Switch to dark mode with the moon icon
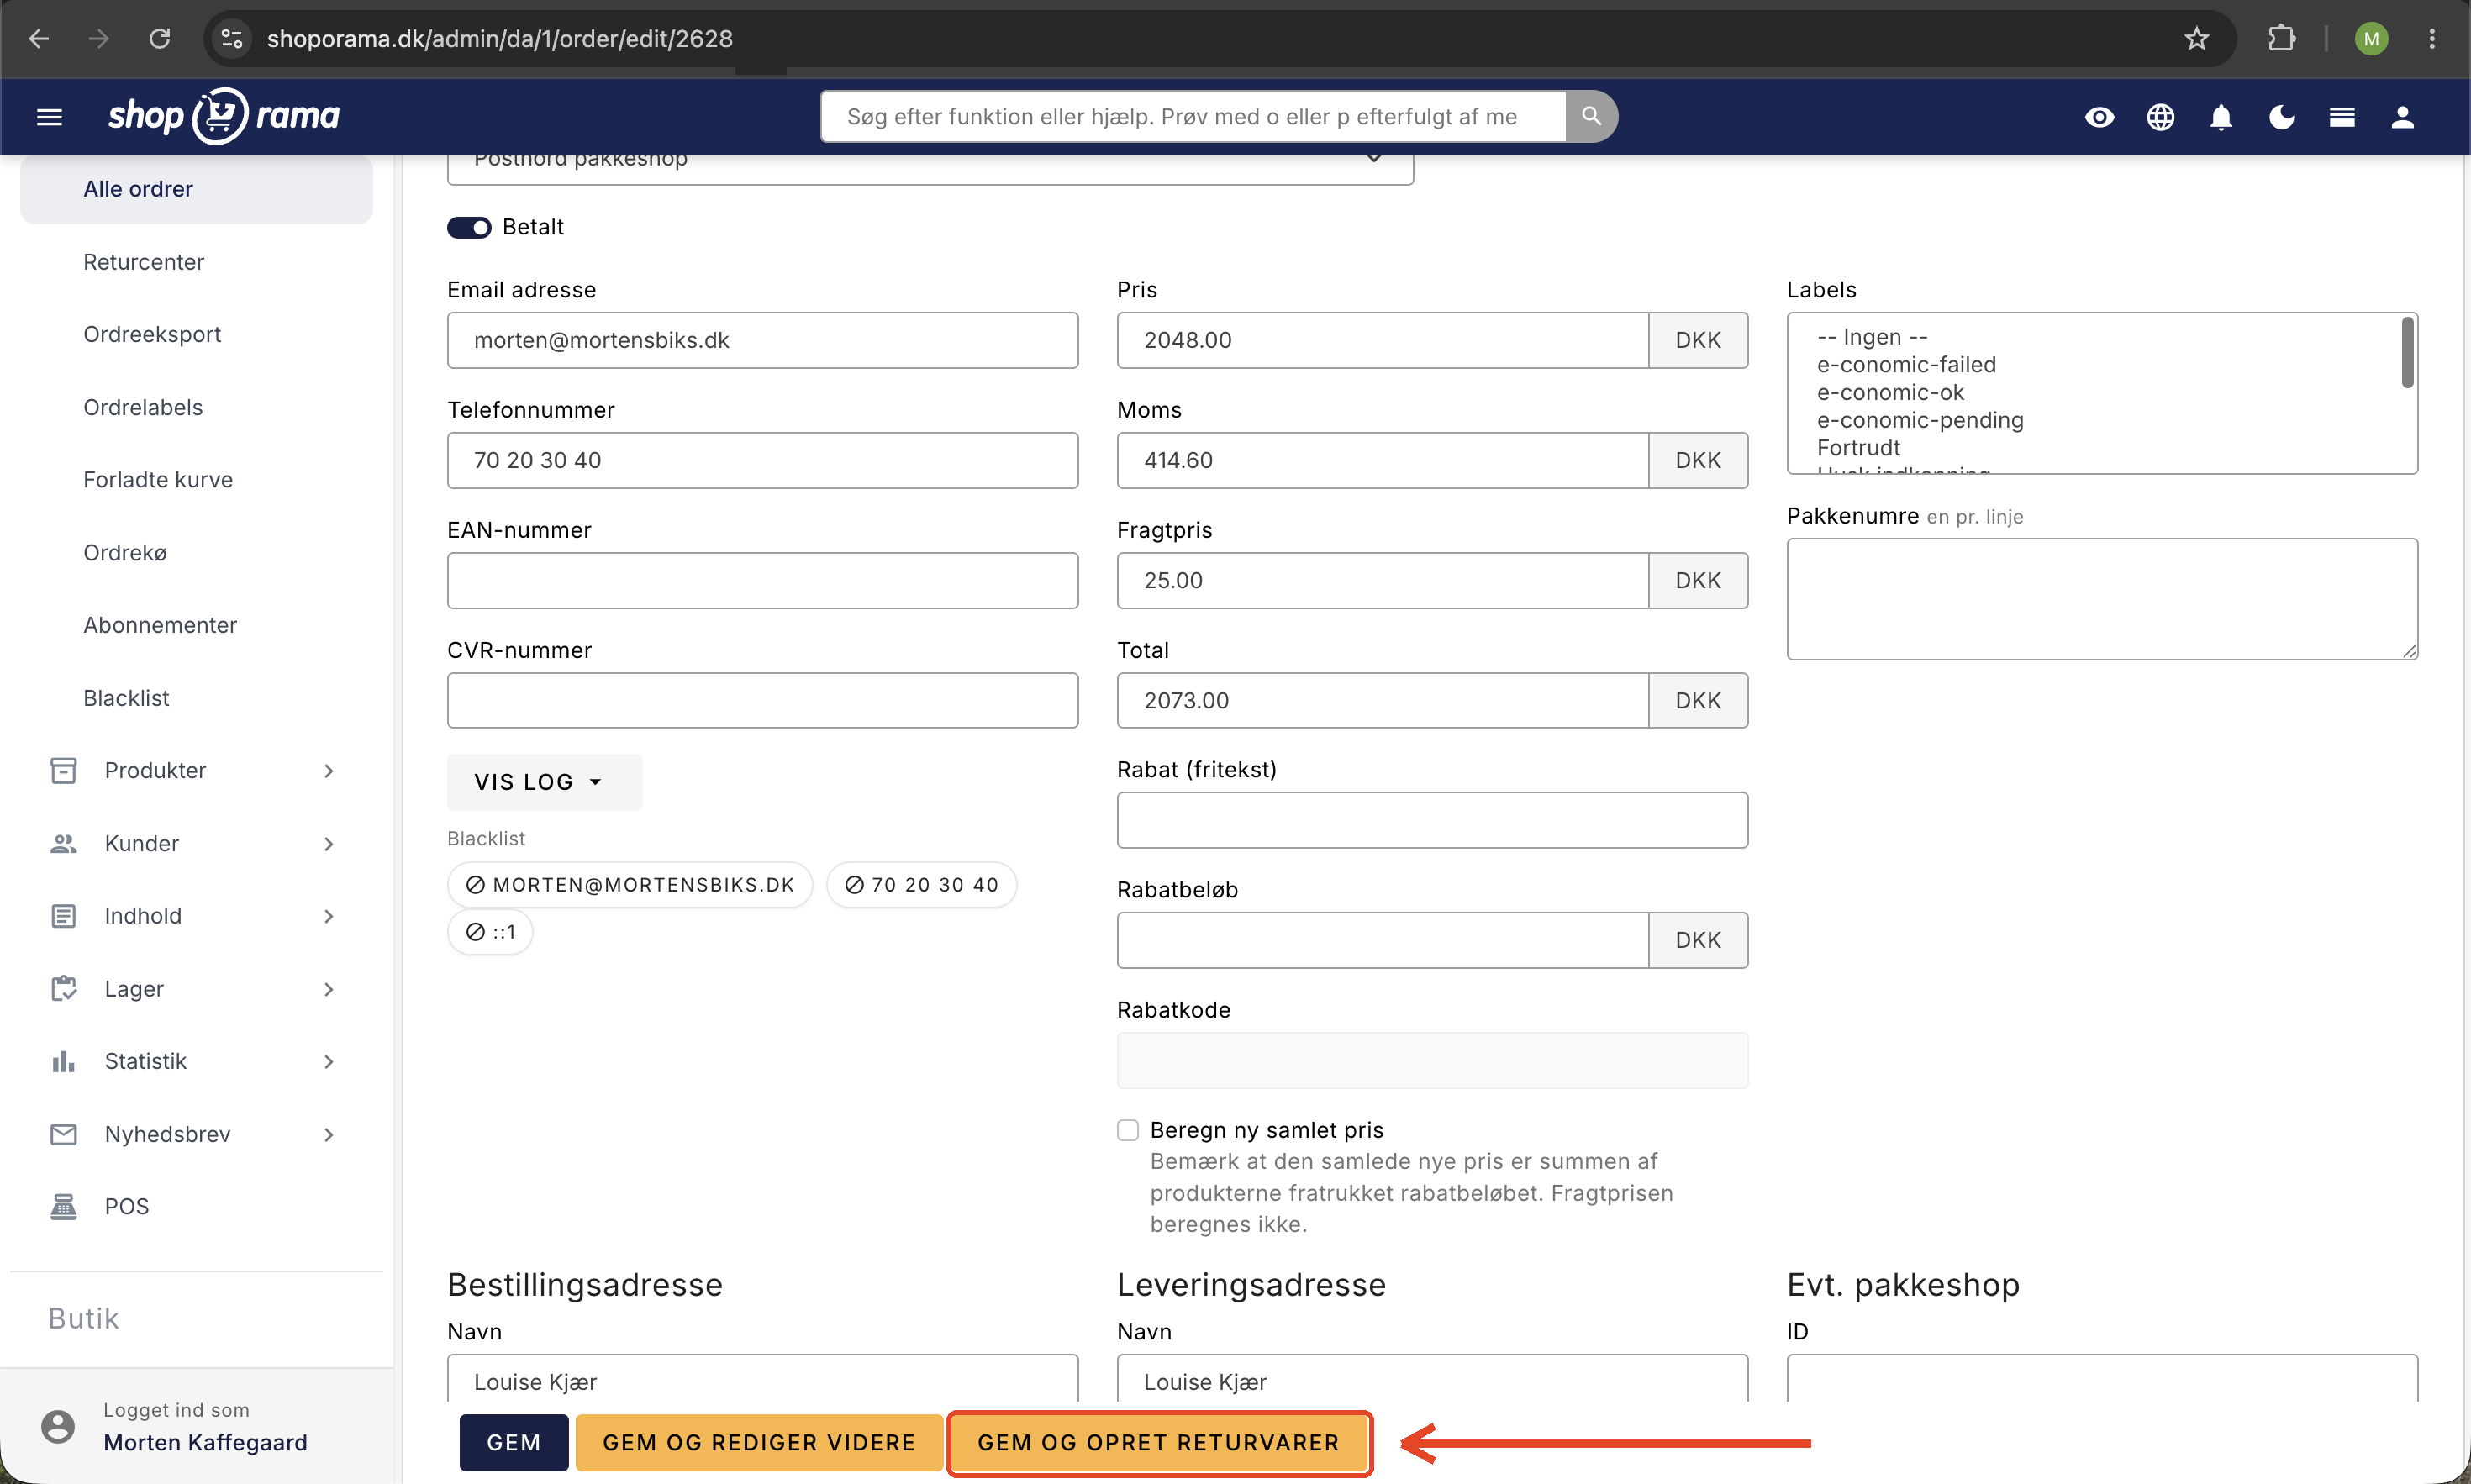This screenshot has height=1484, width=2471. tap(2282, 117)
